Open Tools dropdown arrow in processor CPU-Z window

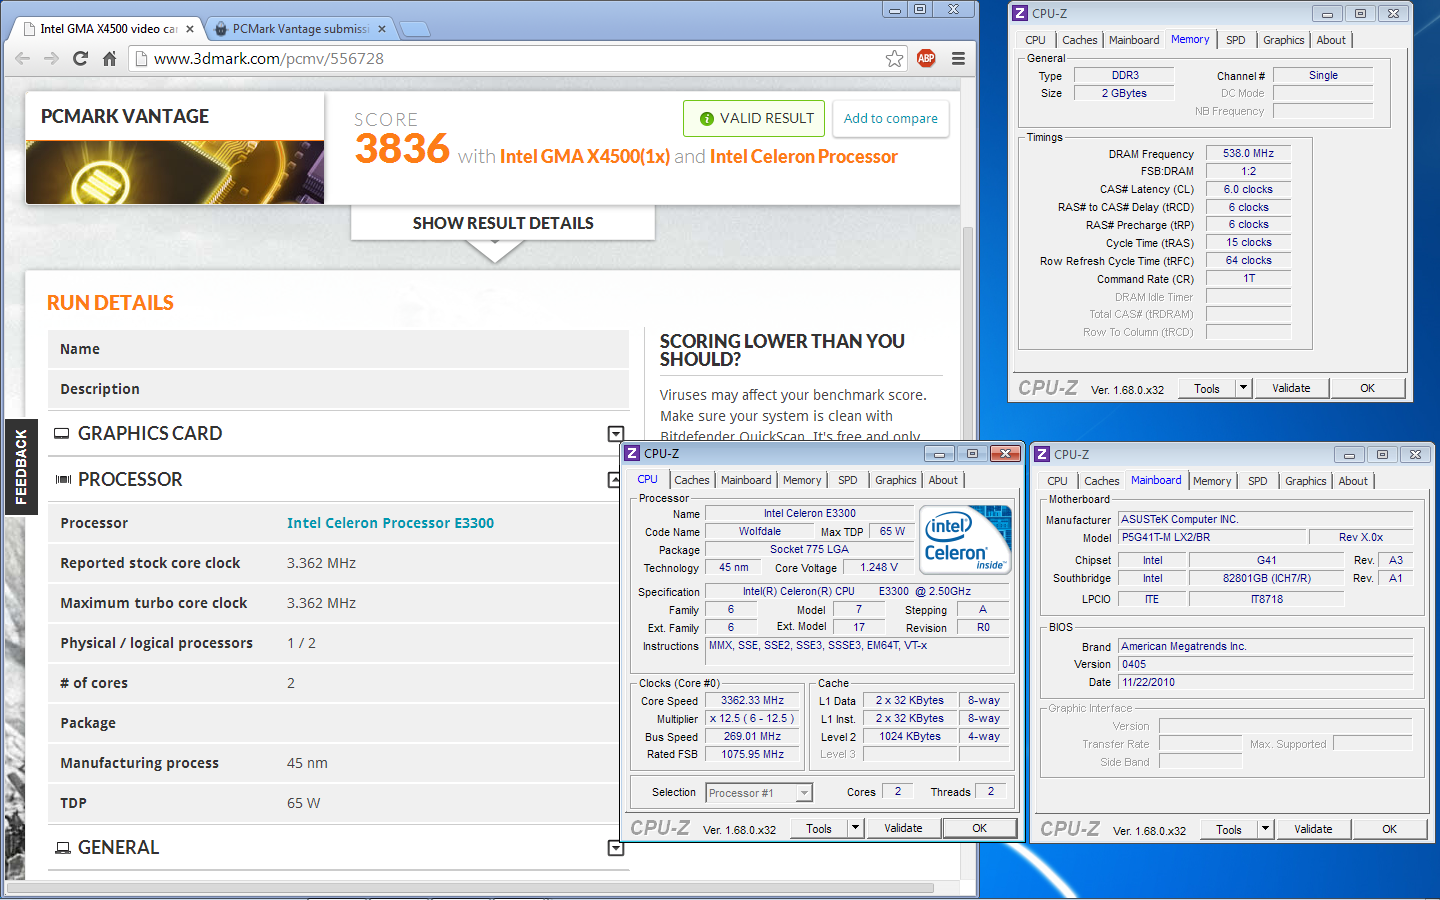click(856, 829)
